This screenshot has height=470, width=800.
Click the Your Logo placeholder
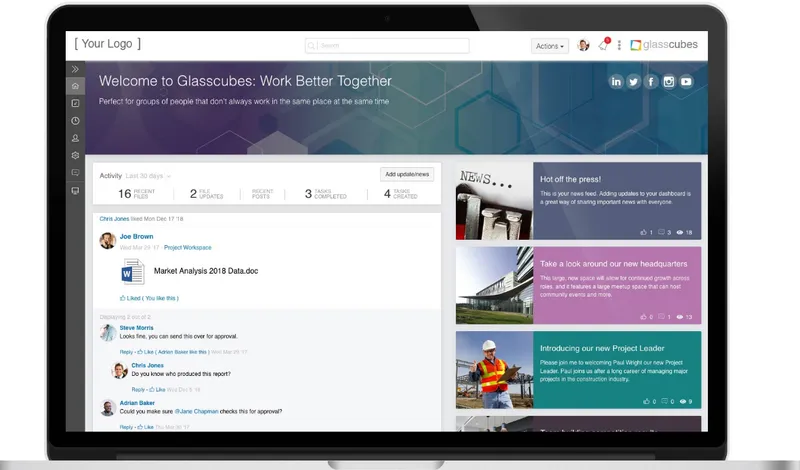click(107, 44)
